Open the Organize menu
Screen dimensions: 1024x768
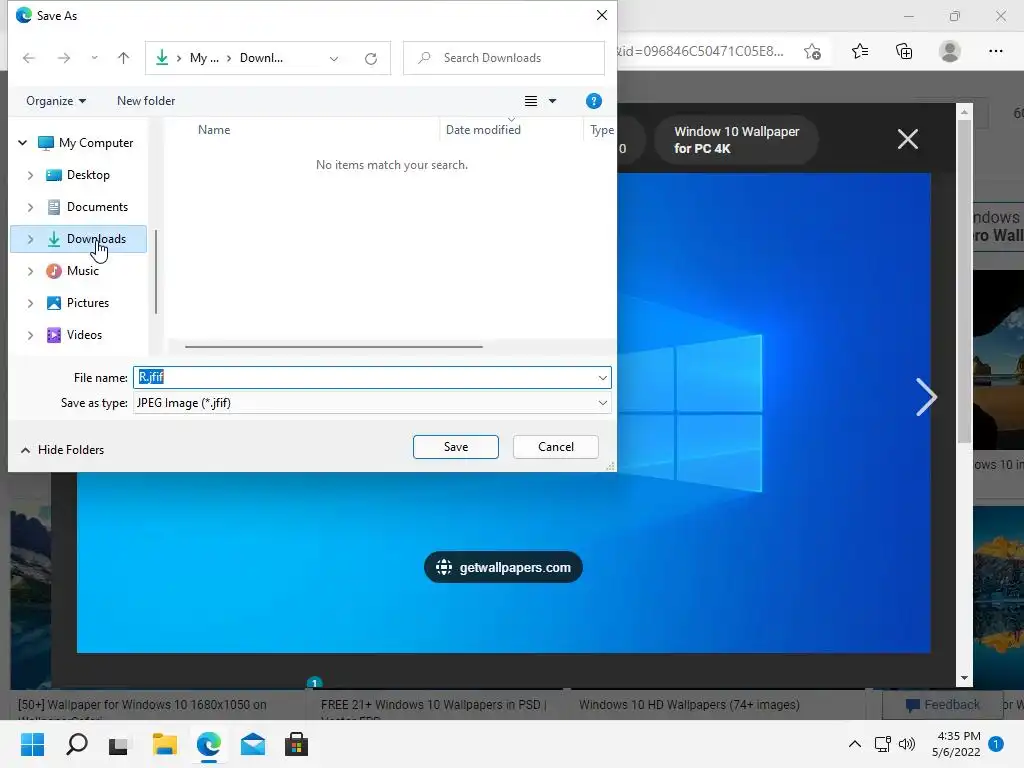[56, 101]
